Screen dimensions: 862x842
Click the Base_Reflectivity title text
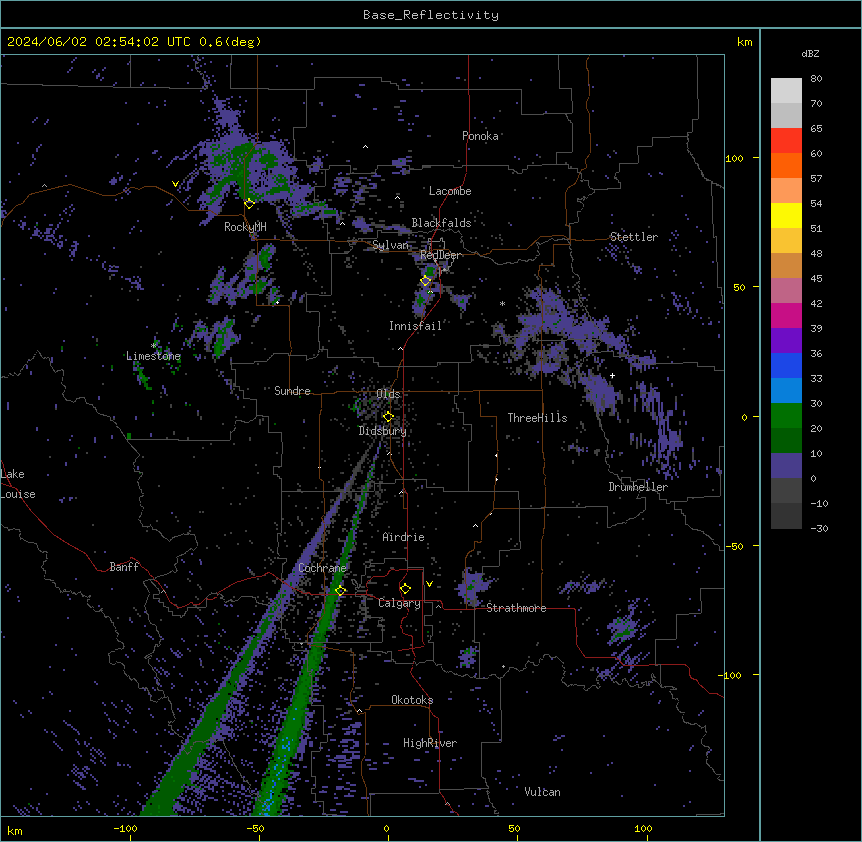431,15
